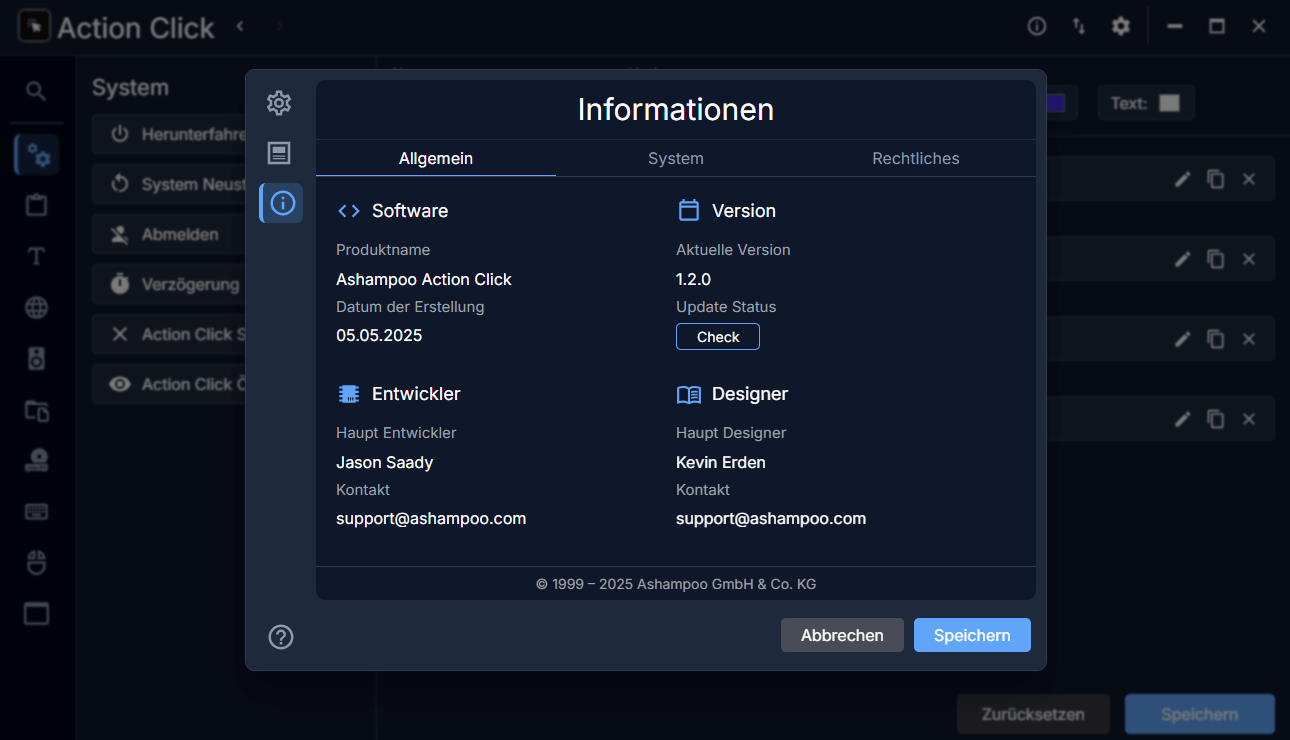The height and width of the screenshot is (740, 1290).
Task: Click the main window's Speichern button
Action: click(x=1200, y=714)
